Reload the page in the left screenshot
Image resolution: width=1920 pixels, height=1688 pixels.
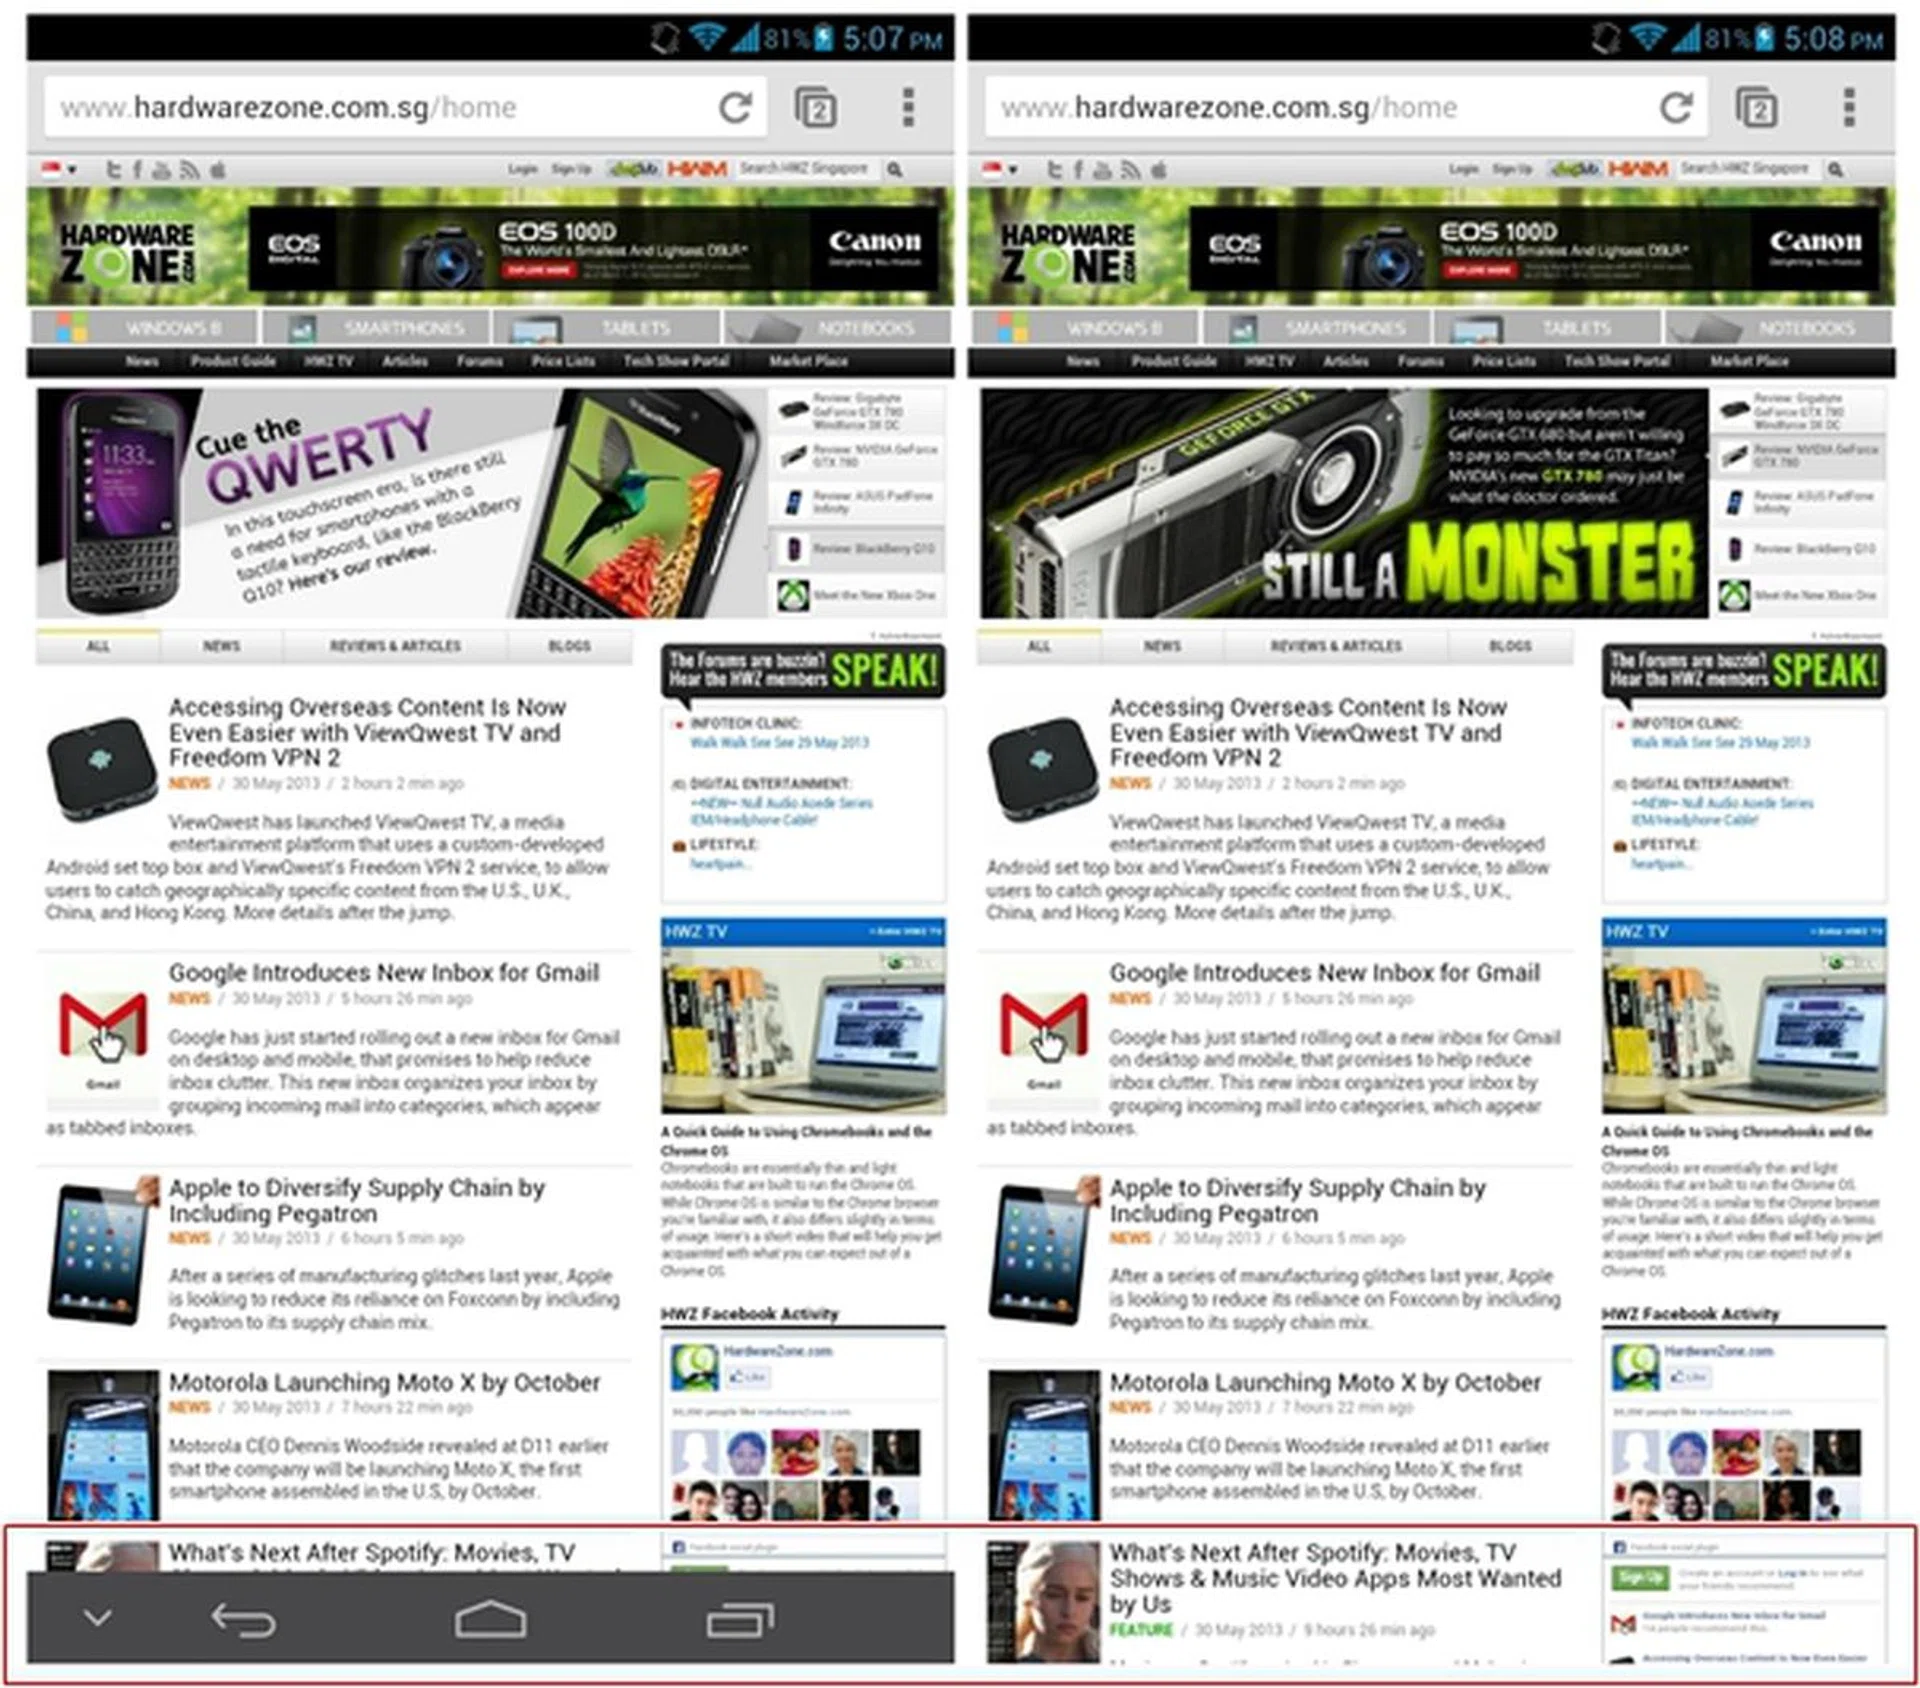pyautogui.click(x=735, y=107)
